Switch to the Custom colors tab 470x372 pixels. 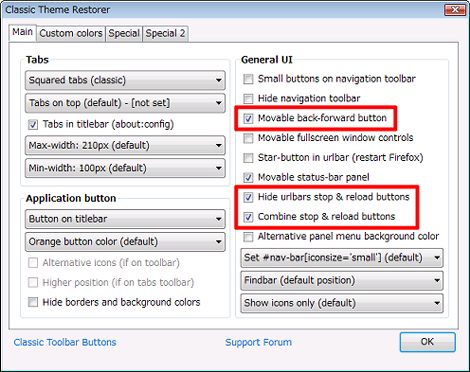pyautogui.click(x=71, y=33)
